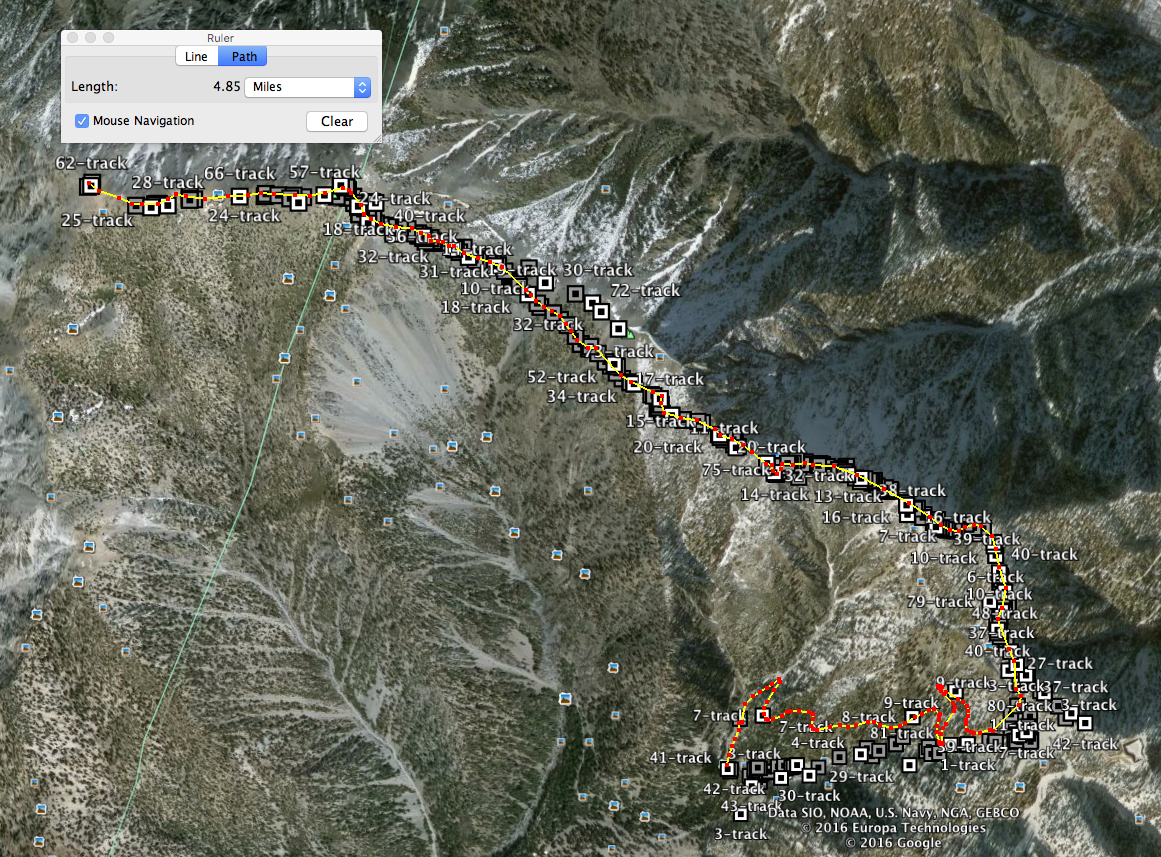Click the Clear button in Ruler
1161x857 pixels.
[337, 121]
